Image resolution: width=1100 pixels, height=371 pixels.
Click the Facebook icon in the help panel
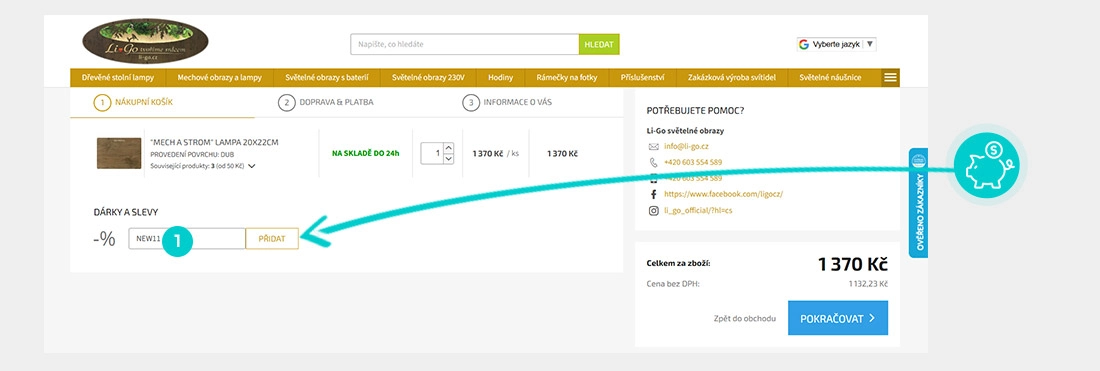pyautogui.click(x=654, y=194)
